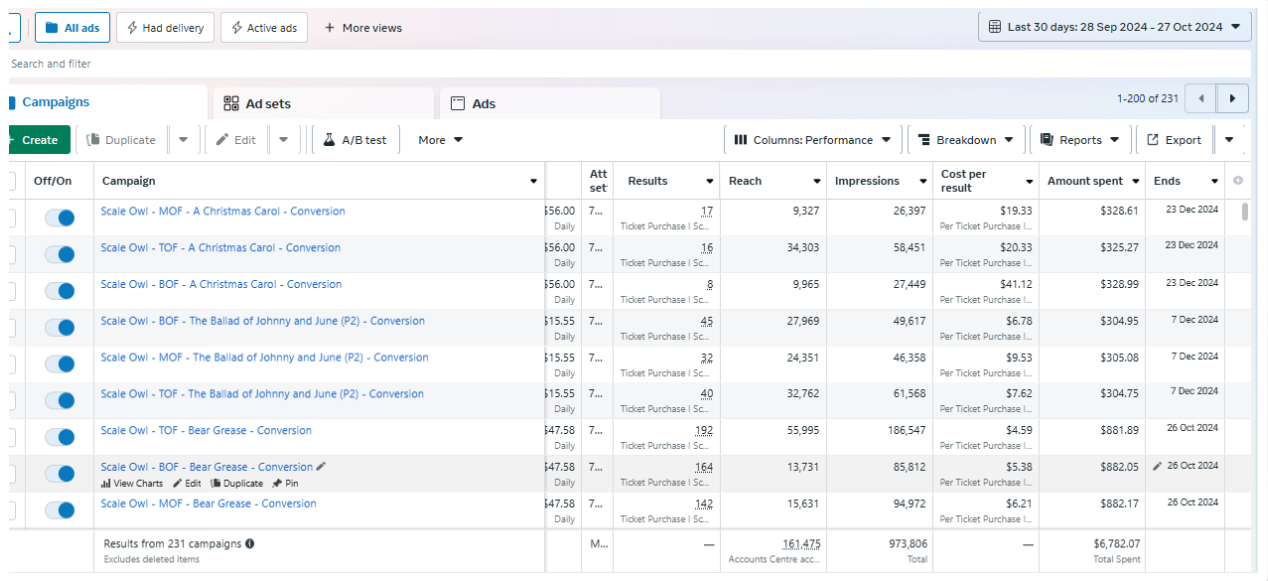Image resolution: width=1268 pixels, height=581 pixels.
Task: Click the vertical scrollbar of the campaigns table
Action: coord(1244,212)
